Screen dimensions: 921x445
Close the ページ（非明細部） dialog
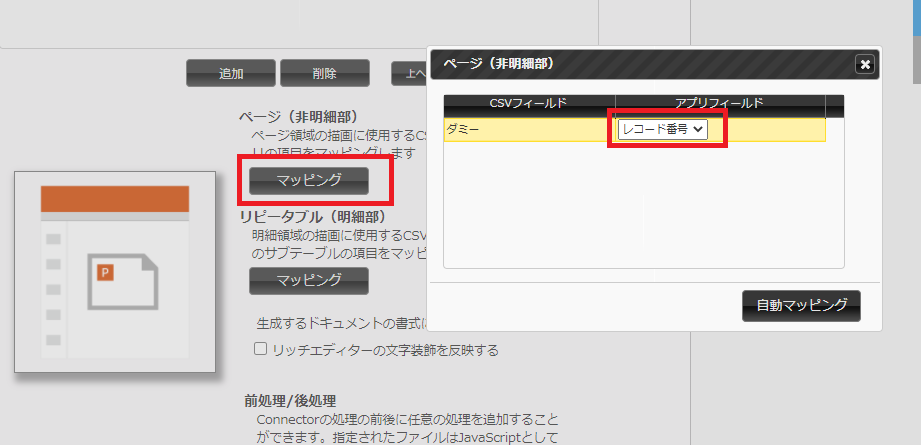point(865,64)
